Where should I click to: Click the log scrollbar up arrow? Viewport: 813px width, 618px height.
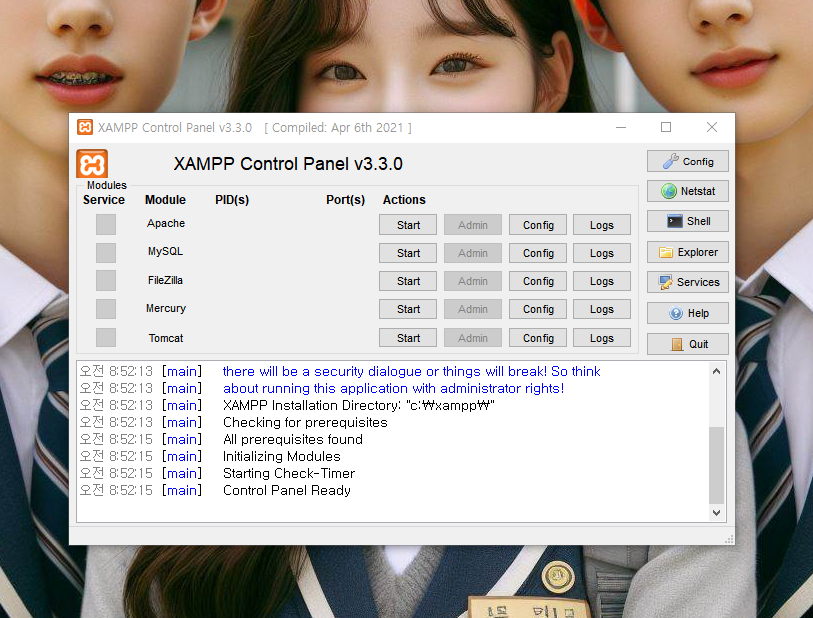tap(716, 371)
